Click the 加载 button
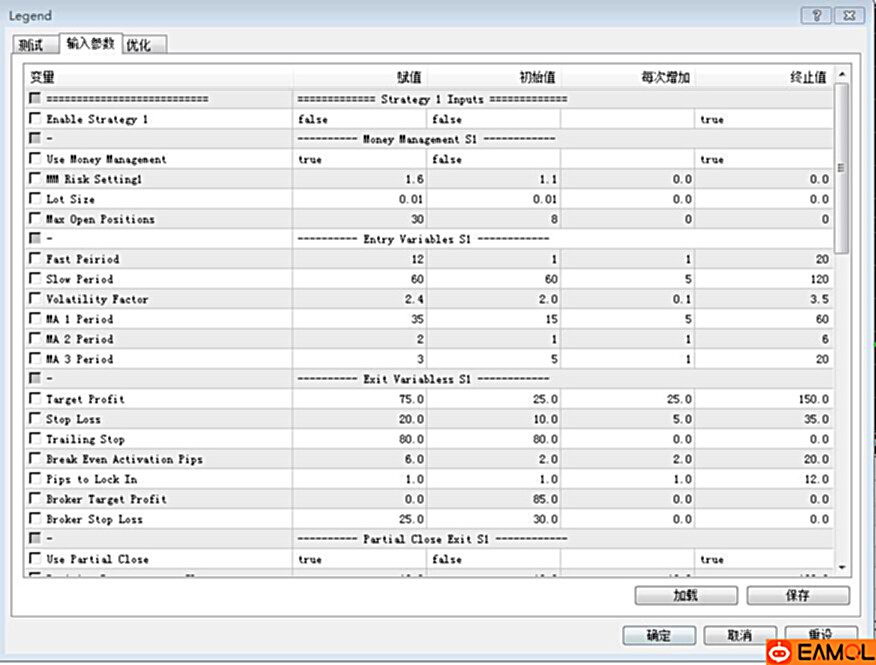The height and width of the screenshot is (665, 876). tap(685, 595)
